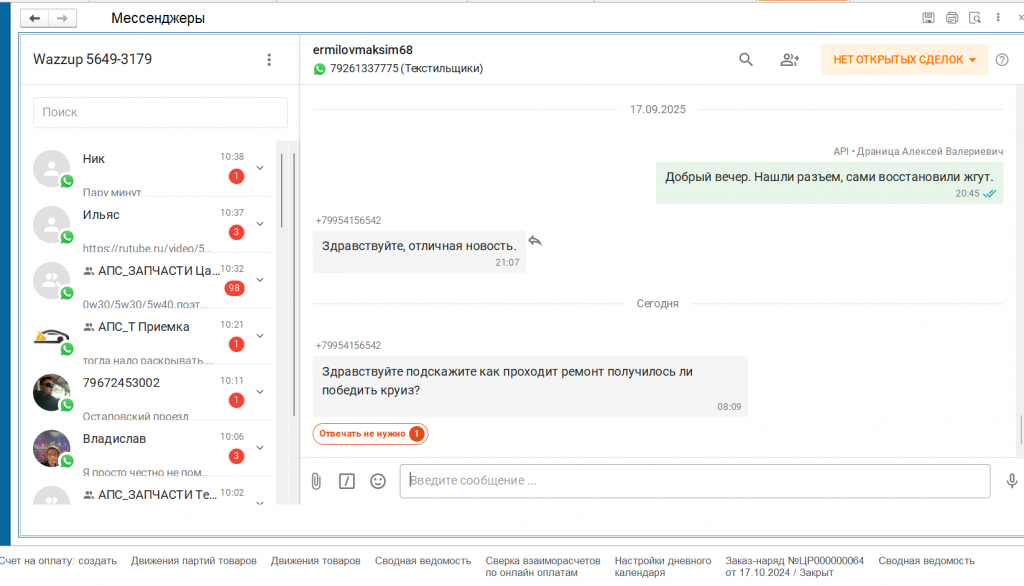Image resolution: width=1024 pixels, height=586 pixels.
Task: Click the microphone voice message icon
Action: click(x=1011, y=481)
